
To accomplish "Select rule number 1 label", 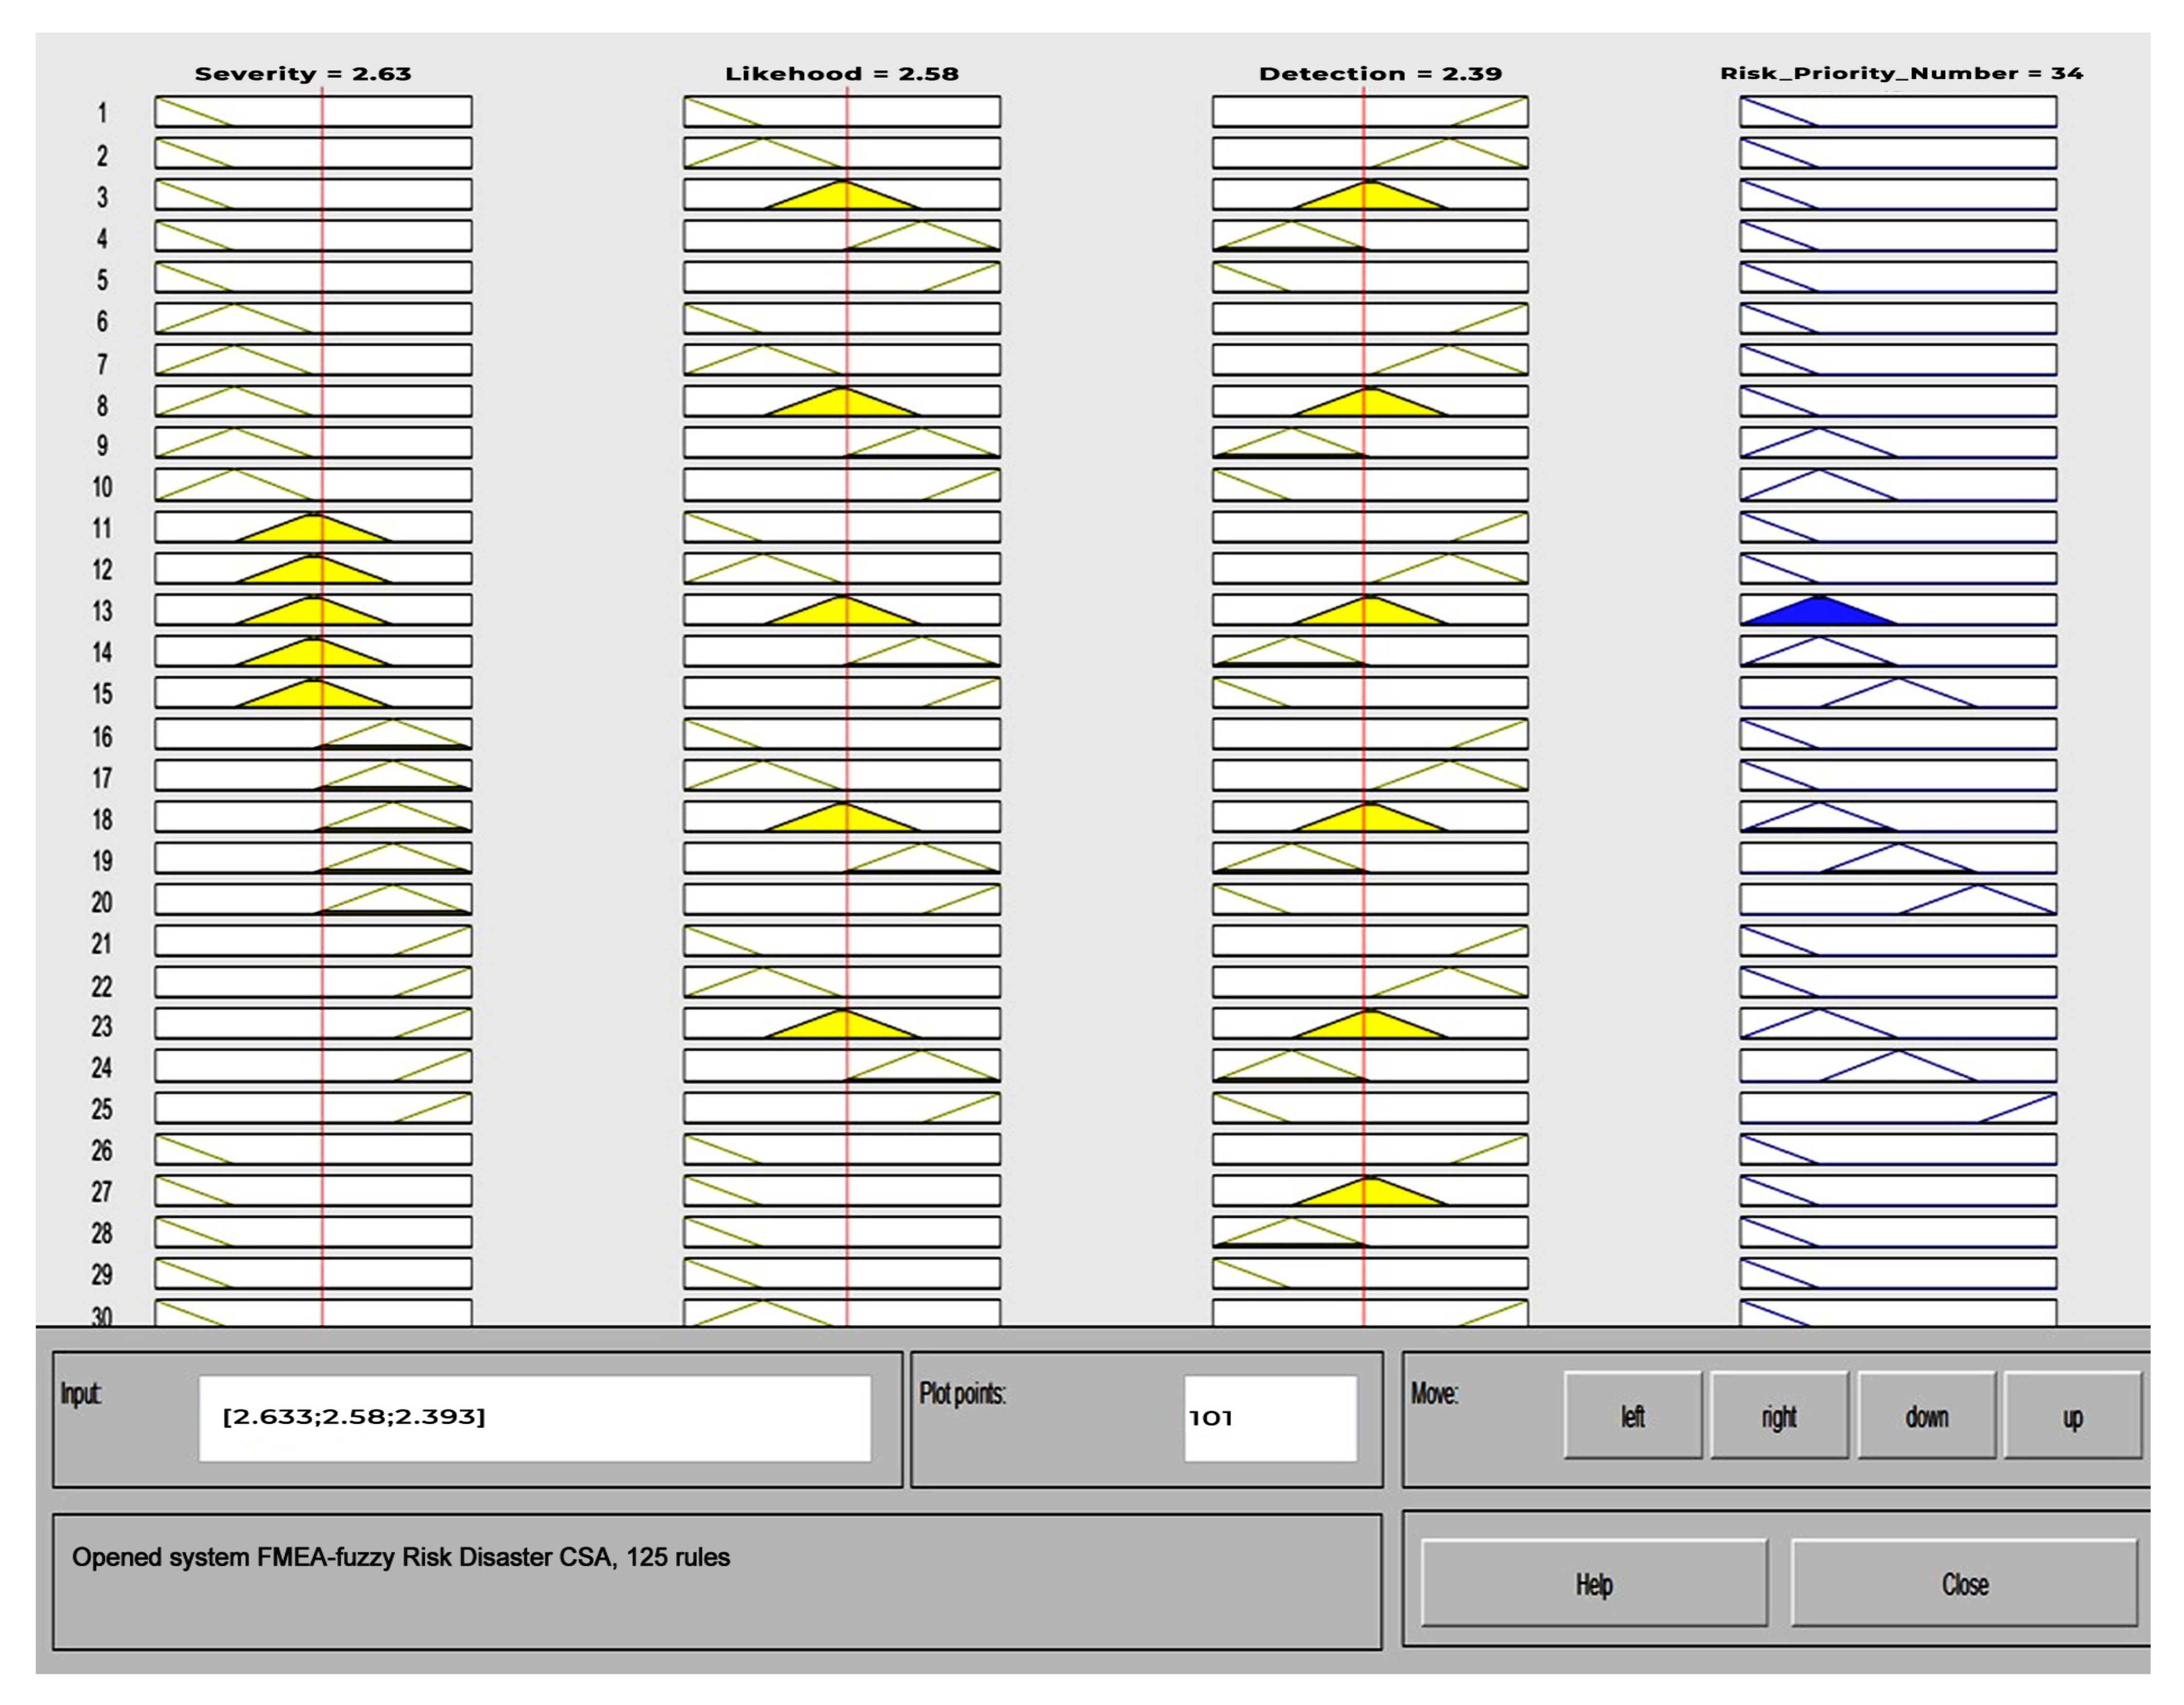I will pyautogui.click(x=102, y=113).
